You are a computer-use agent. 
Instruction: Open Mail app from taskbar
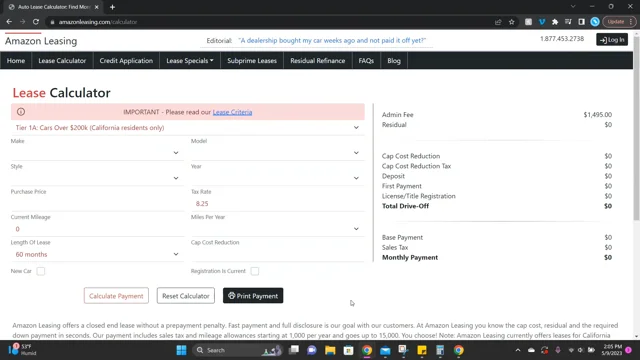point(385,350)
